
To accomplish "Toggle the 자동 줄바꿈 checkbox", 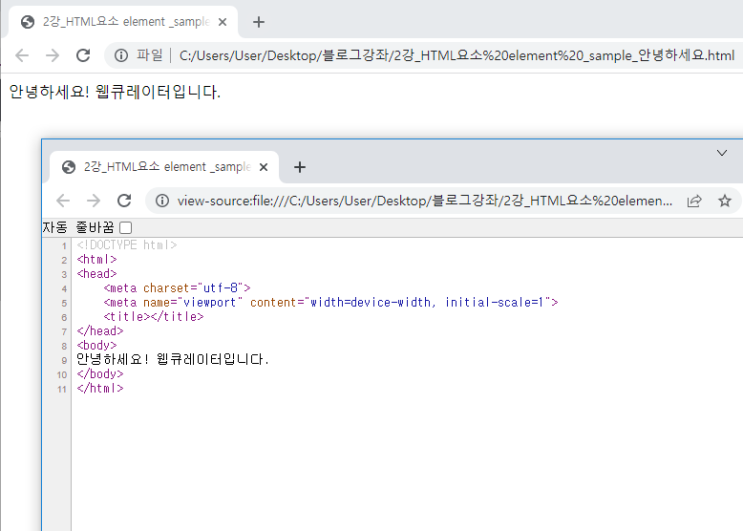I will [x=126, y=228].
